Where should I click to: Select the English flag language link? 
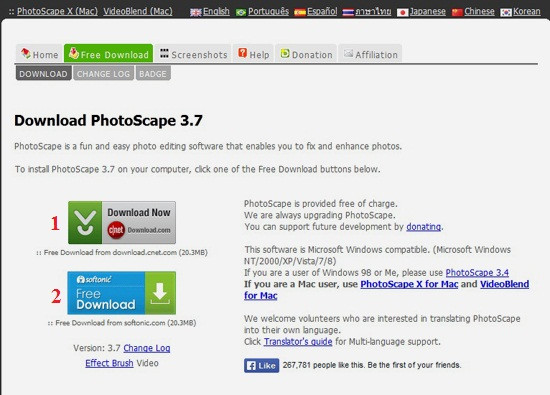(210, 12)
